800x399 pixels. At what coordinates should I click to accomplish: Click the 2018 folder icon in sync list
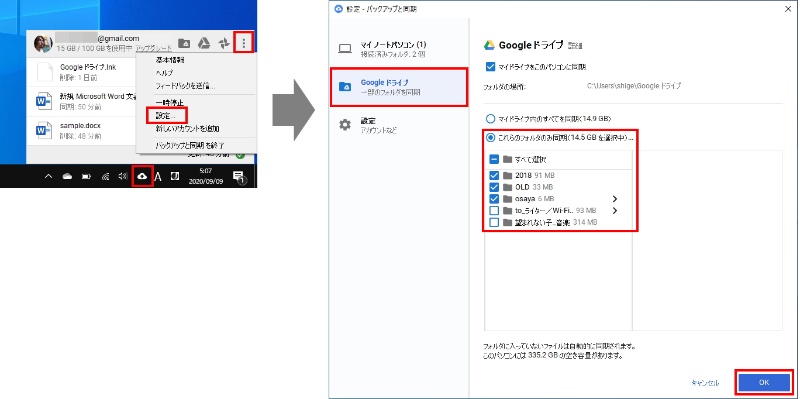click(x=507, y=175)
